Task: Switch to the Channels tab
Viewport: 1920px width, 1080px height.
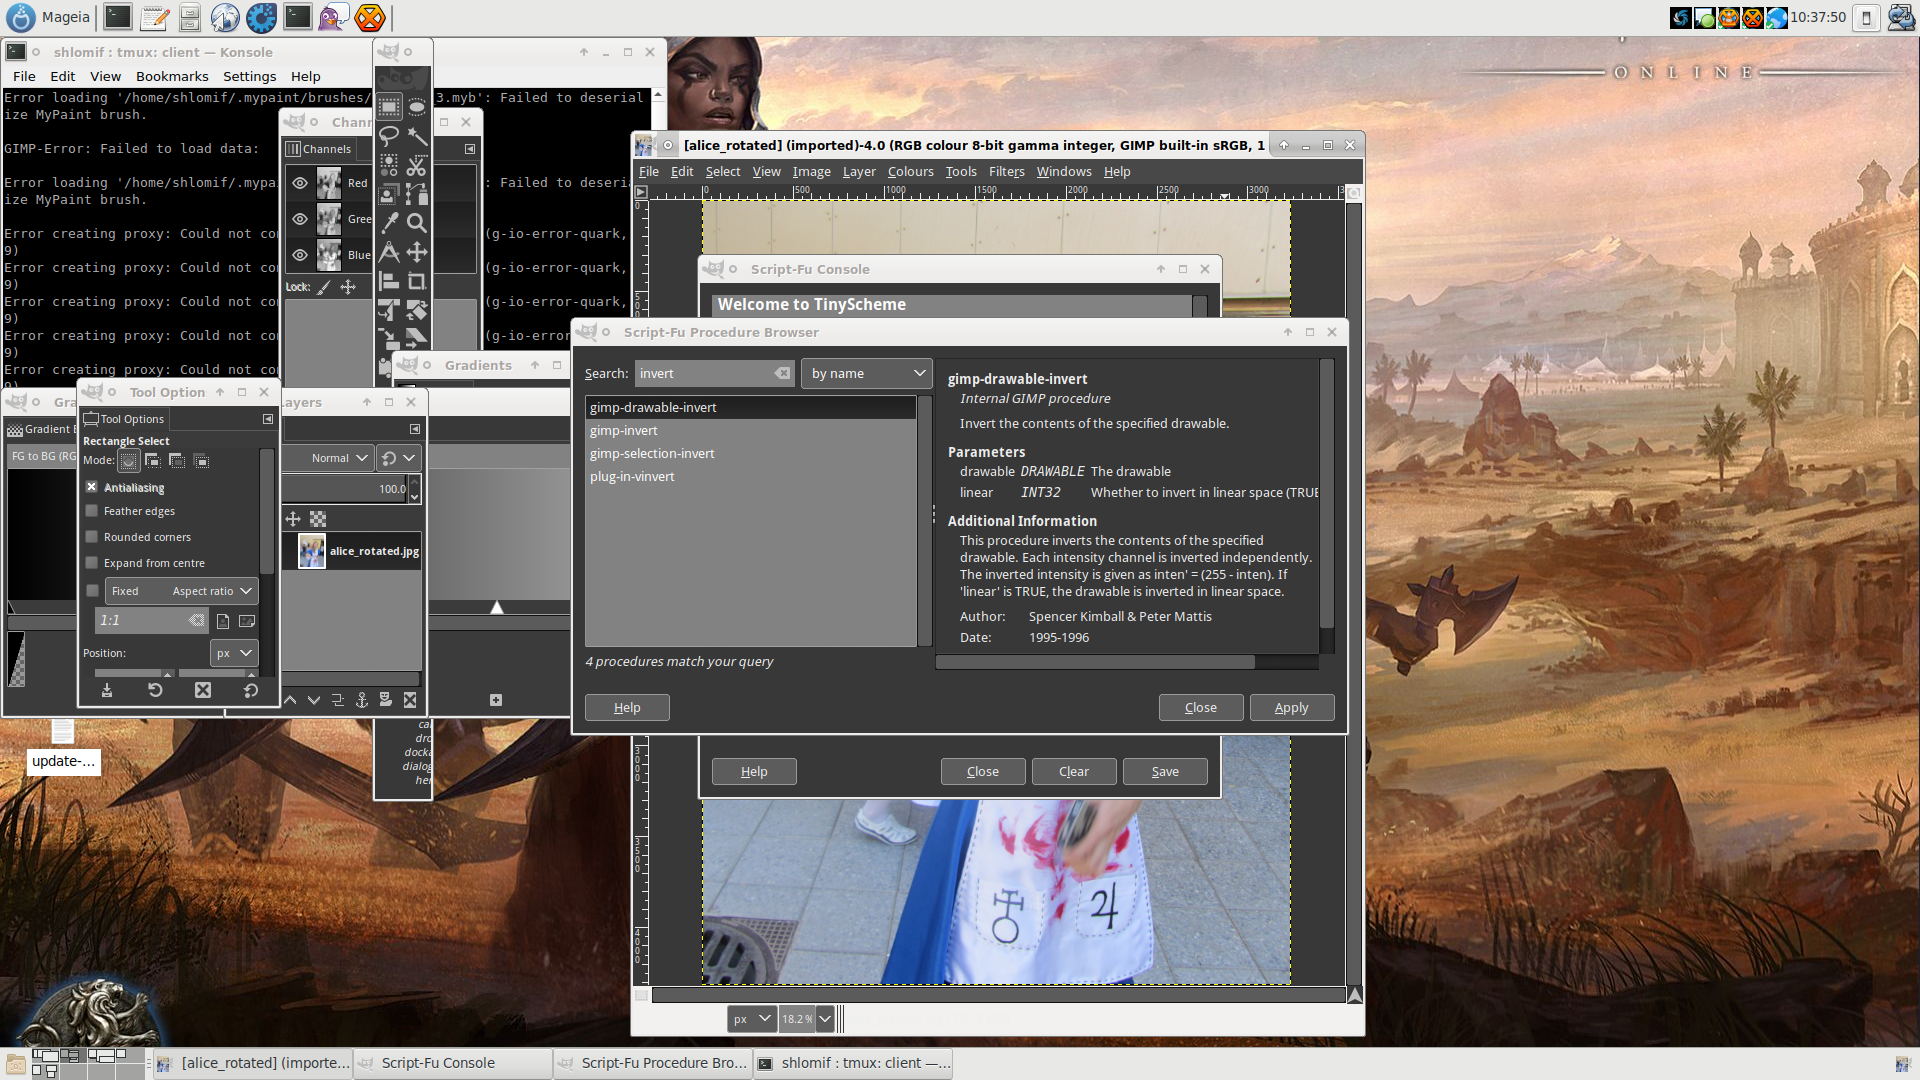Action: click(320, 149)
